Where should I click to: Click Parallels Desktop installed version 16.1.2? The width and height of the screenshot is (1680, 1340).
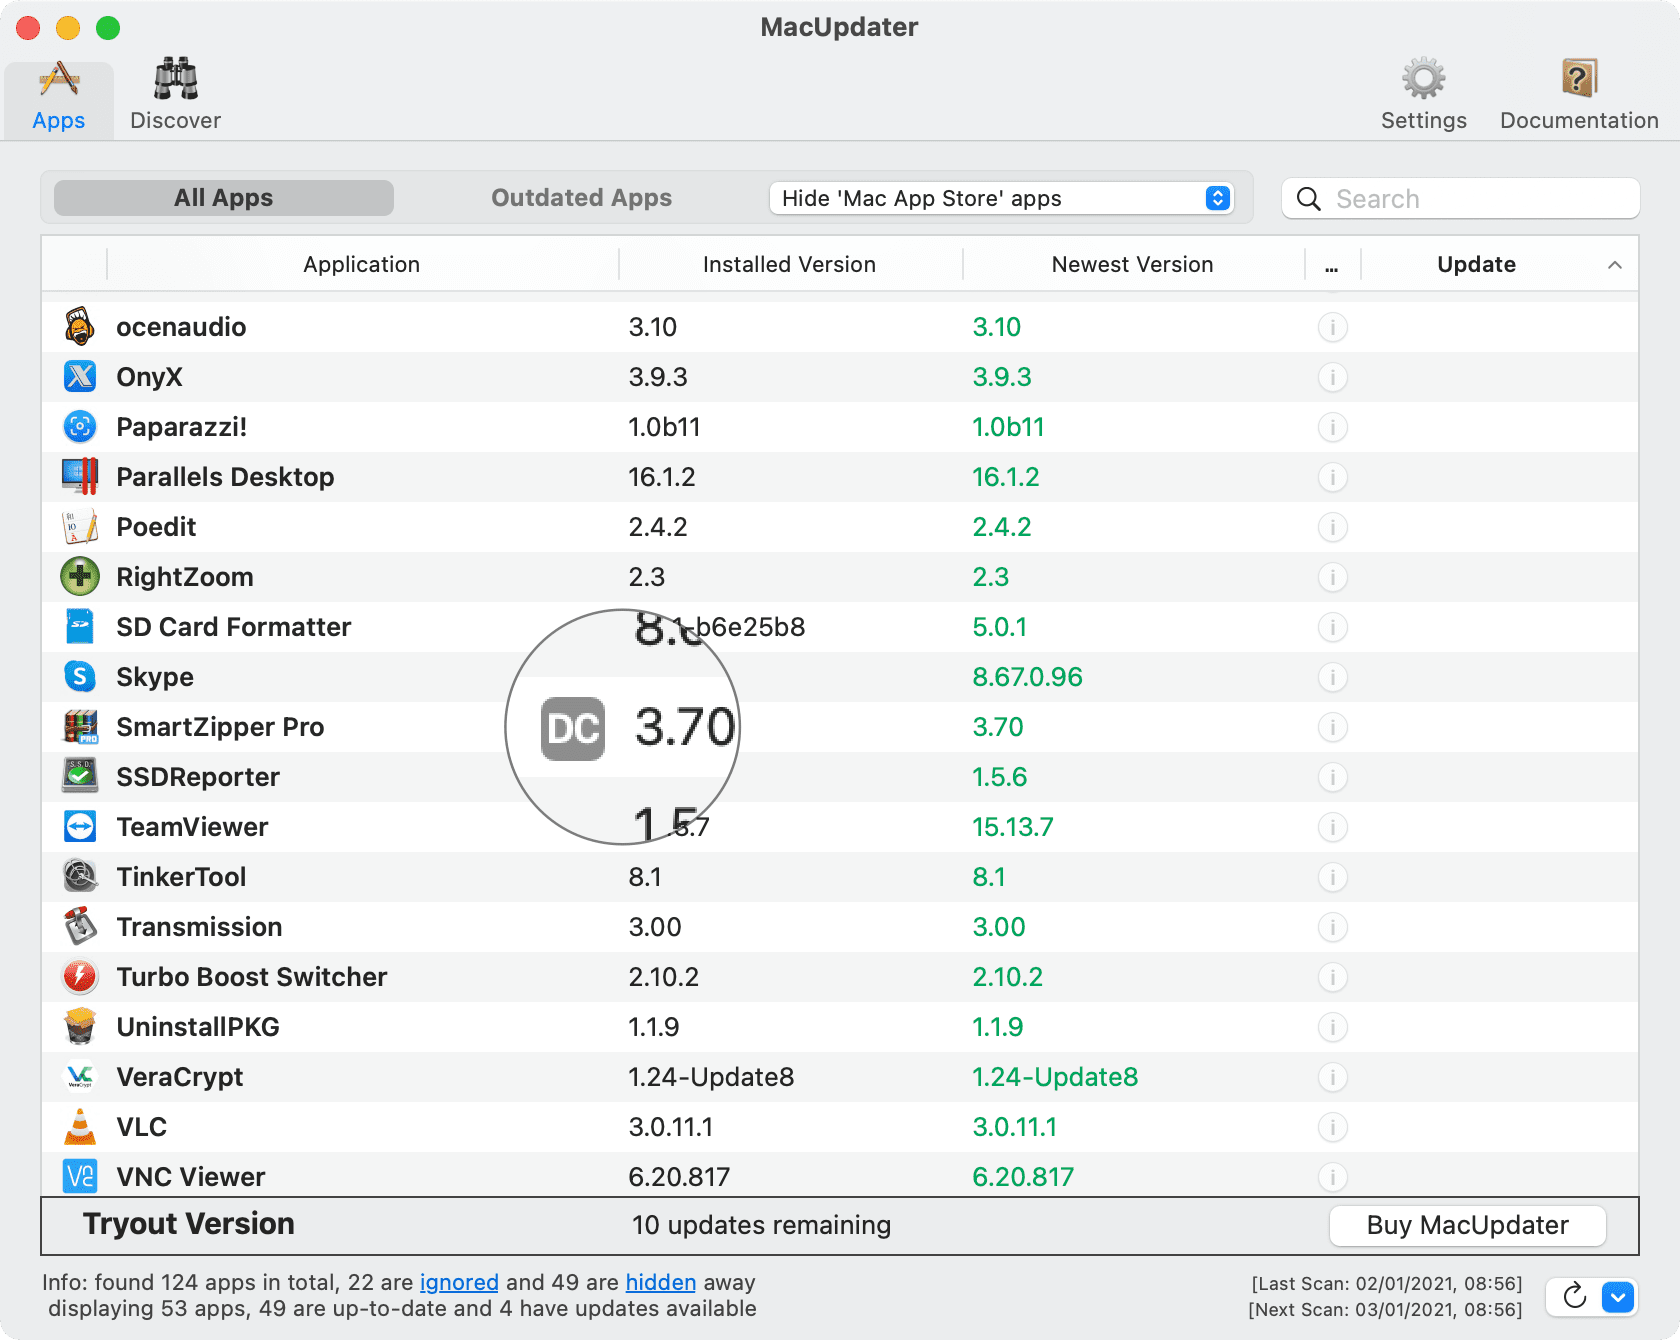point(662,477)
